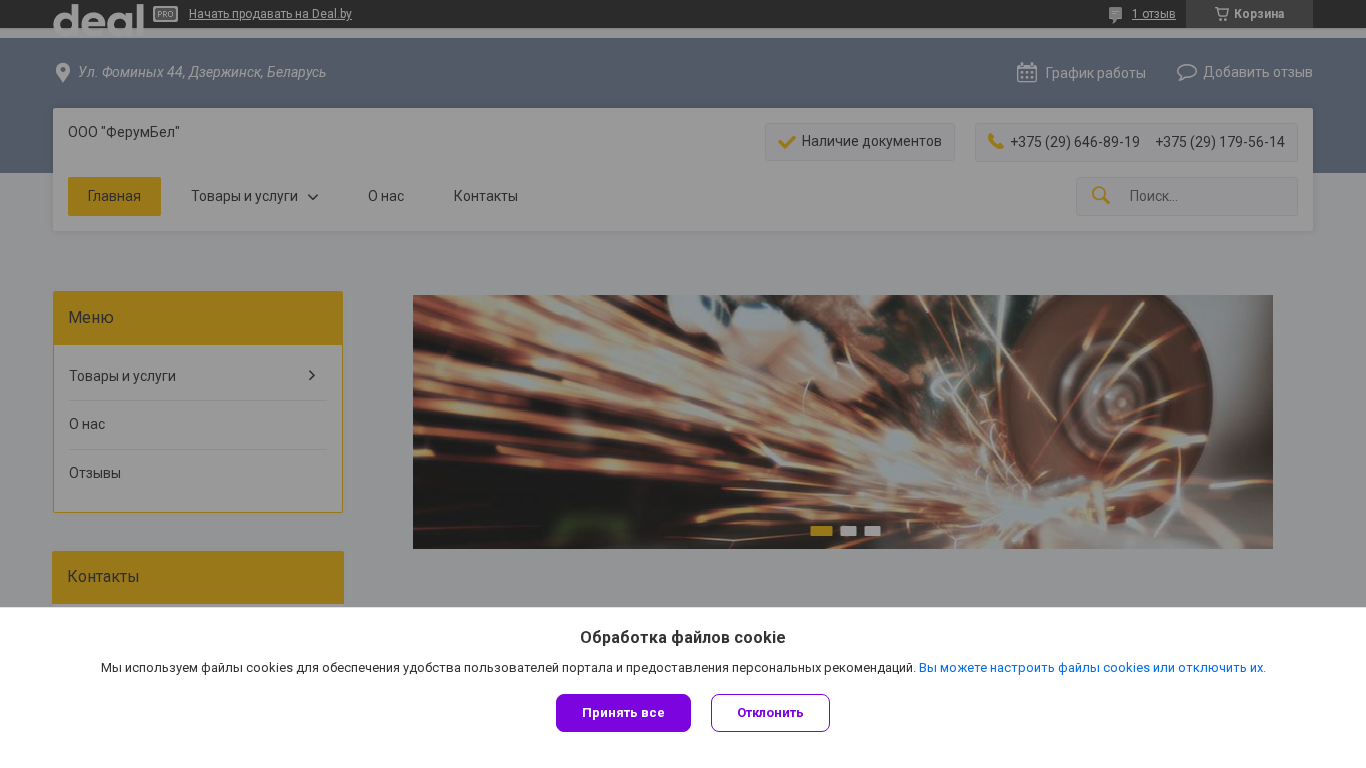Accept all cookies with Принять все

click(x=623, y=713)
